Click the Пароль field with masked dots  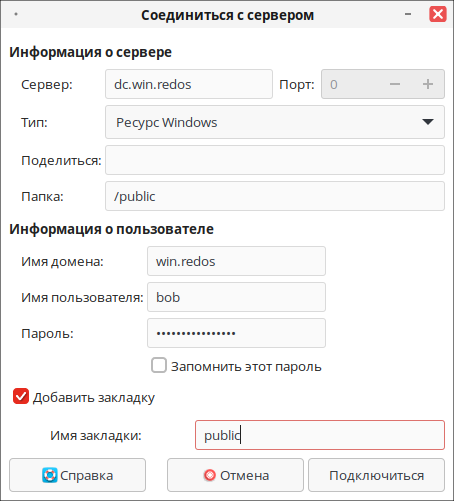(x=236, y=333)
